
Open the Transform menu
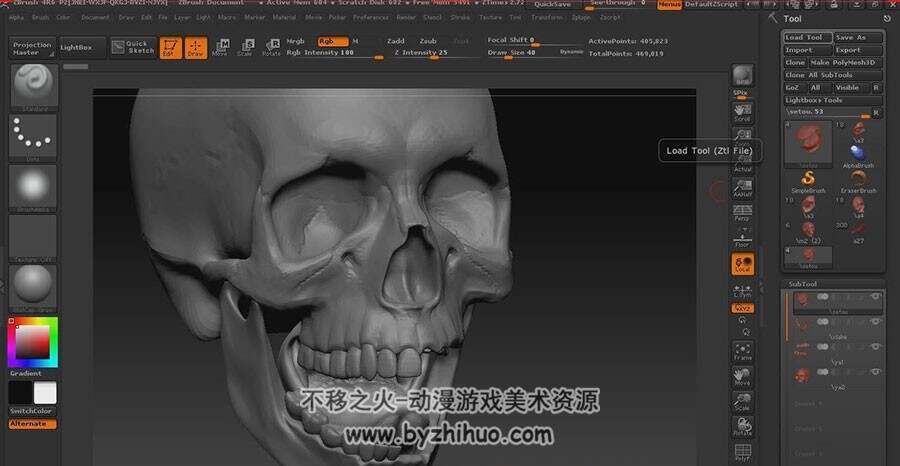(547, 18)
